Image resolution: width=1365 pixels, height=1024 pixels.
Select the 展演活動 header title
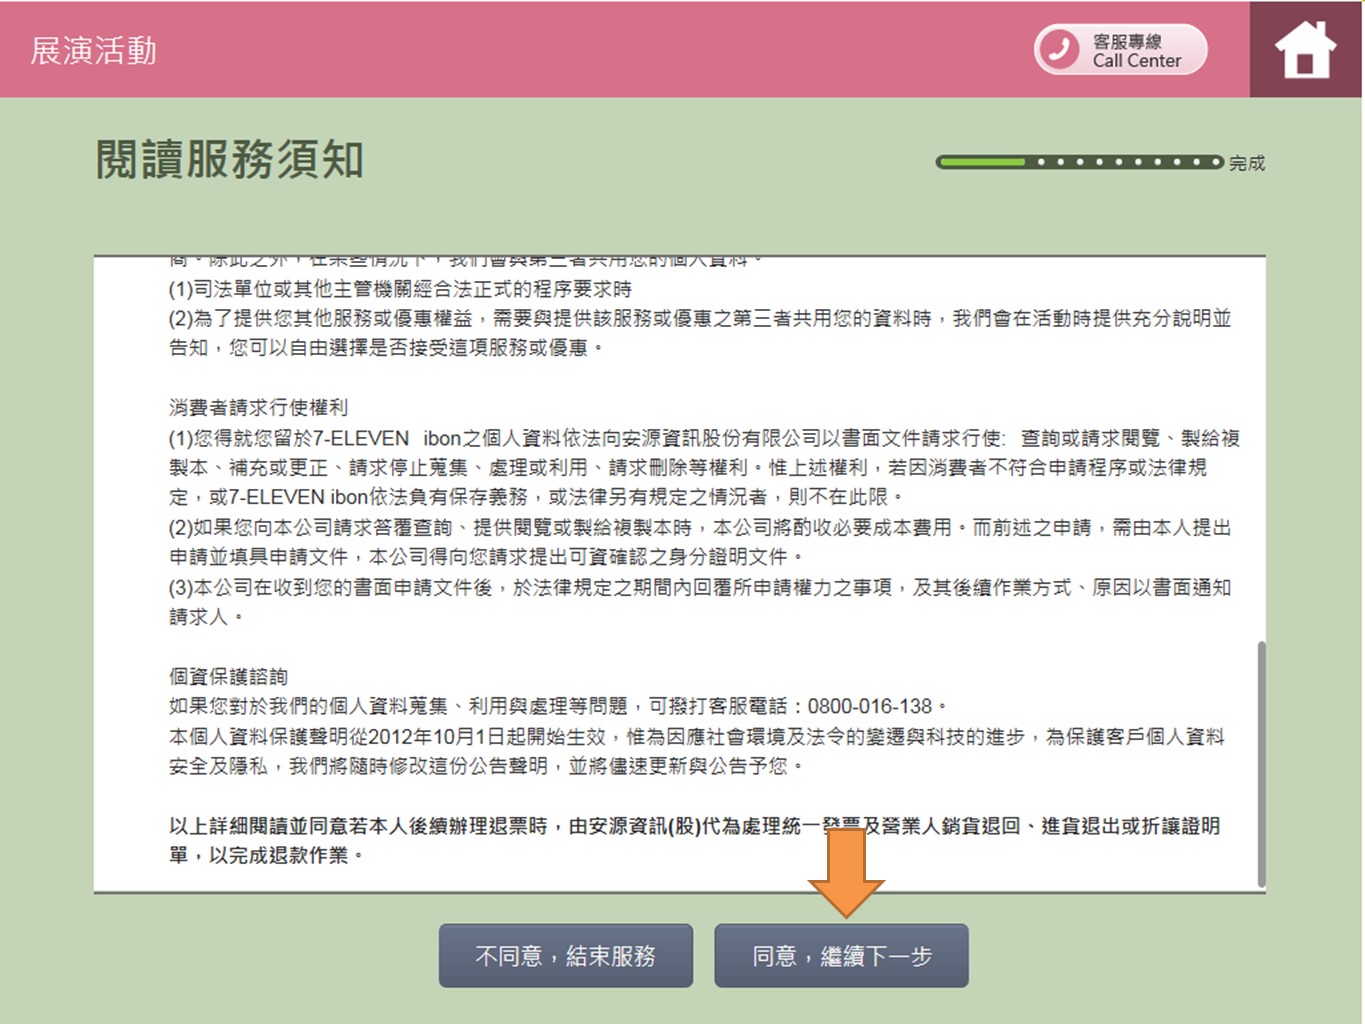click(x=93, y=50)
